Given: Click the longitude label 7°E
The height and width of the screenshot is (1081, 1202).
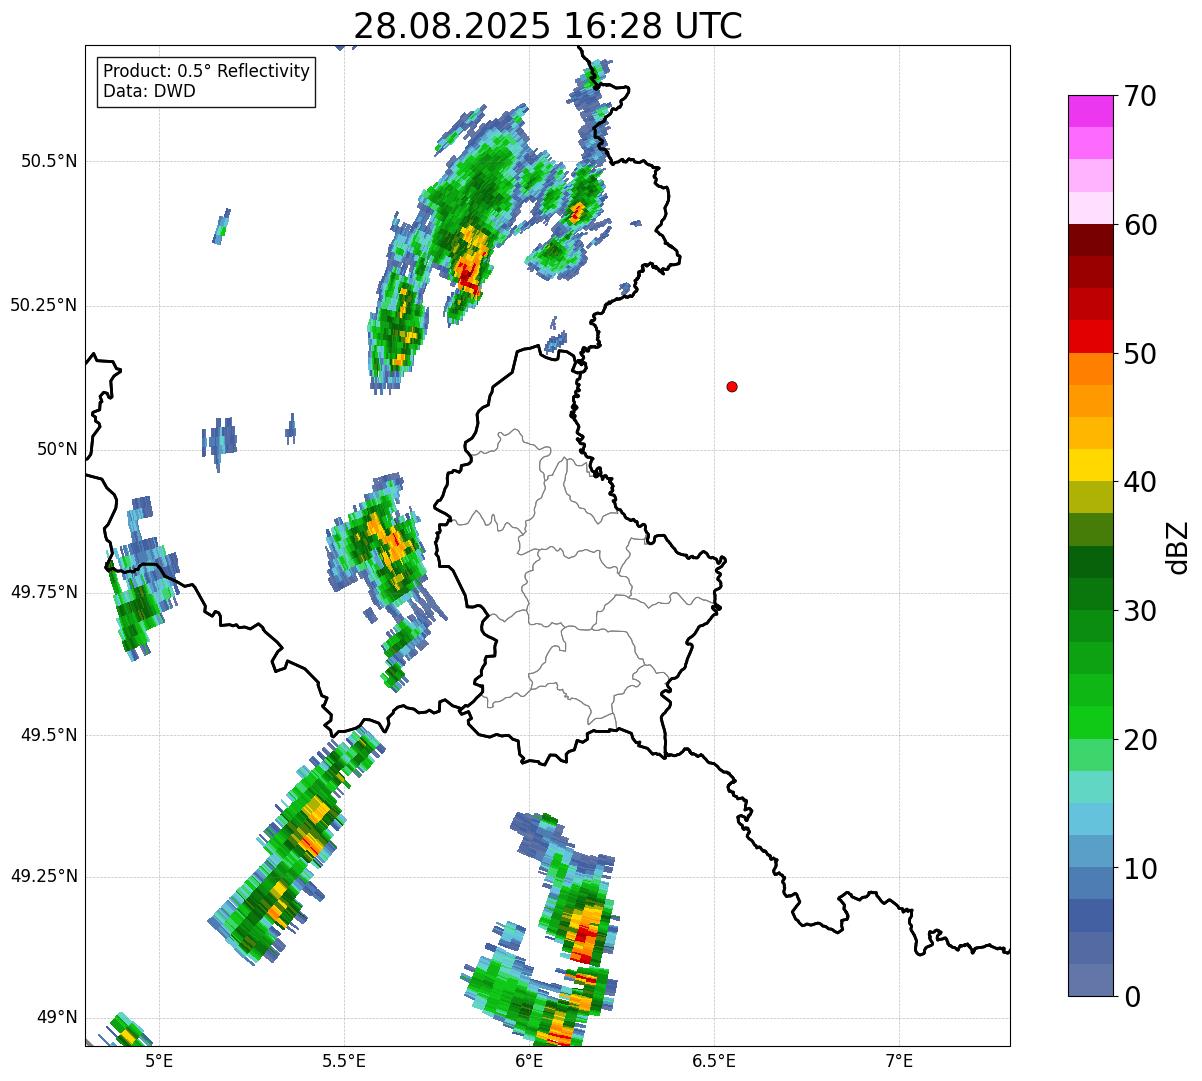Looking at the screenshot, I should [x=900, y=1060].
